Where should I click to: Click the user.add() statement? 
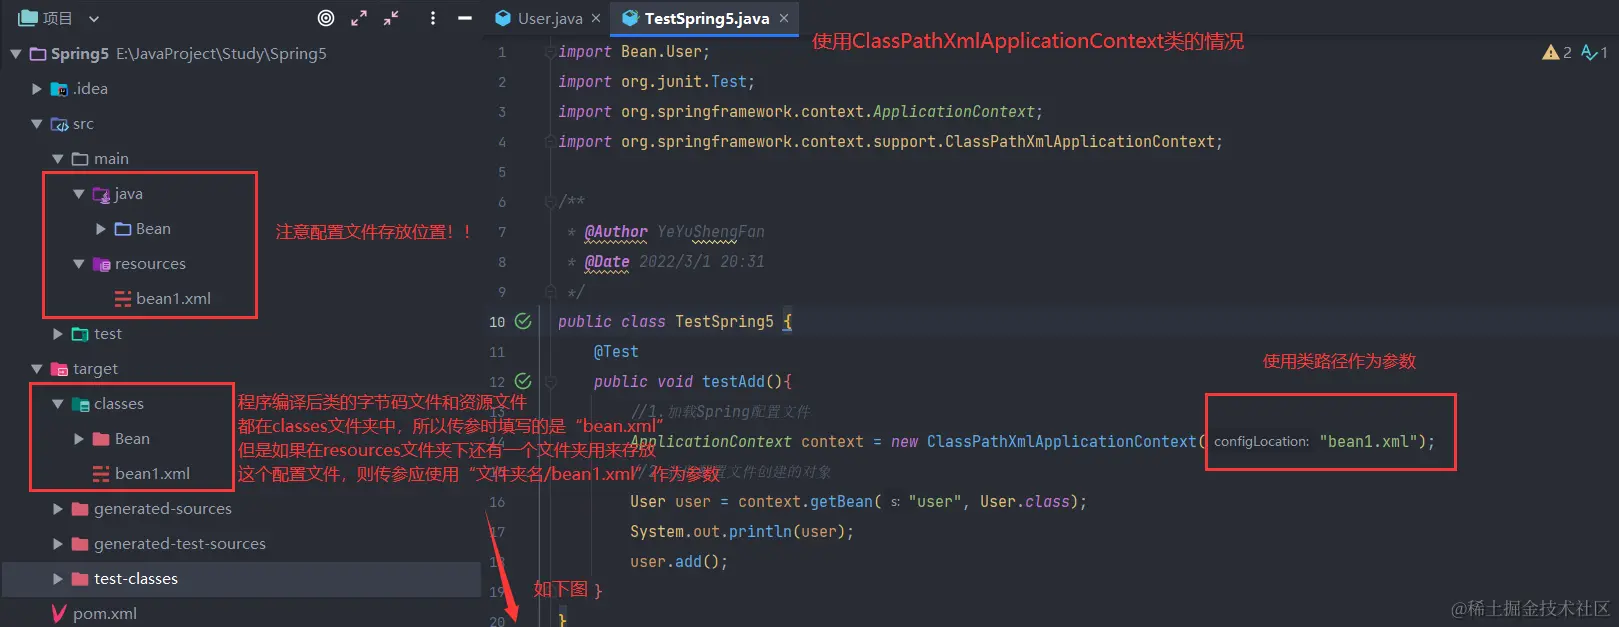(679, 561)
